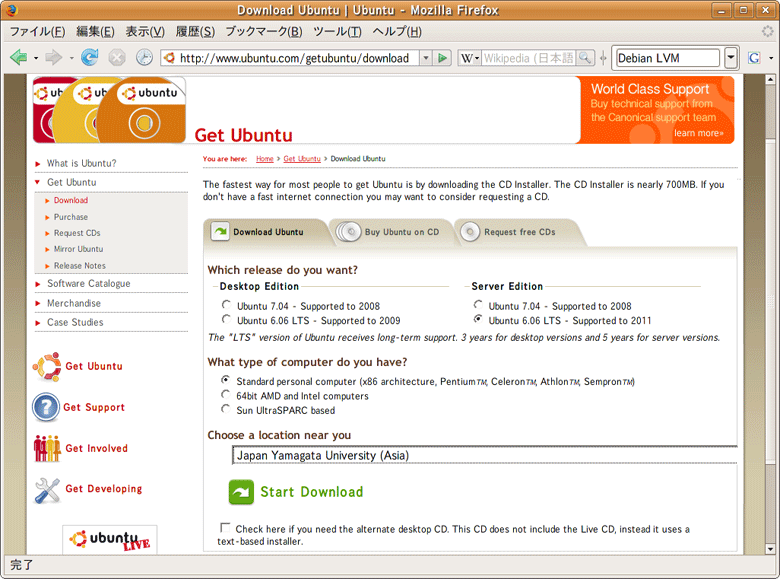Select Server Ubuntu 7.04 radio button
This screenshot has height=579, width=780.
(478, 304)
